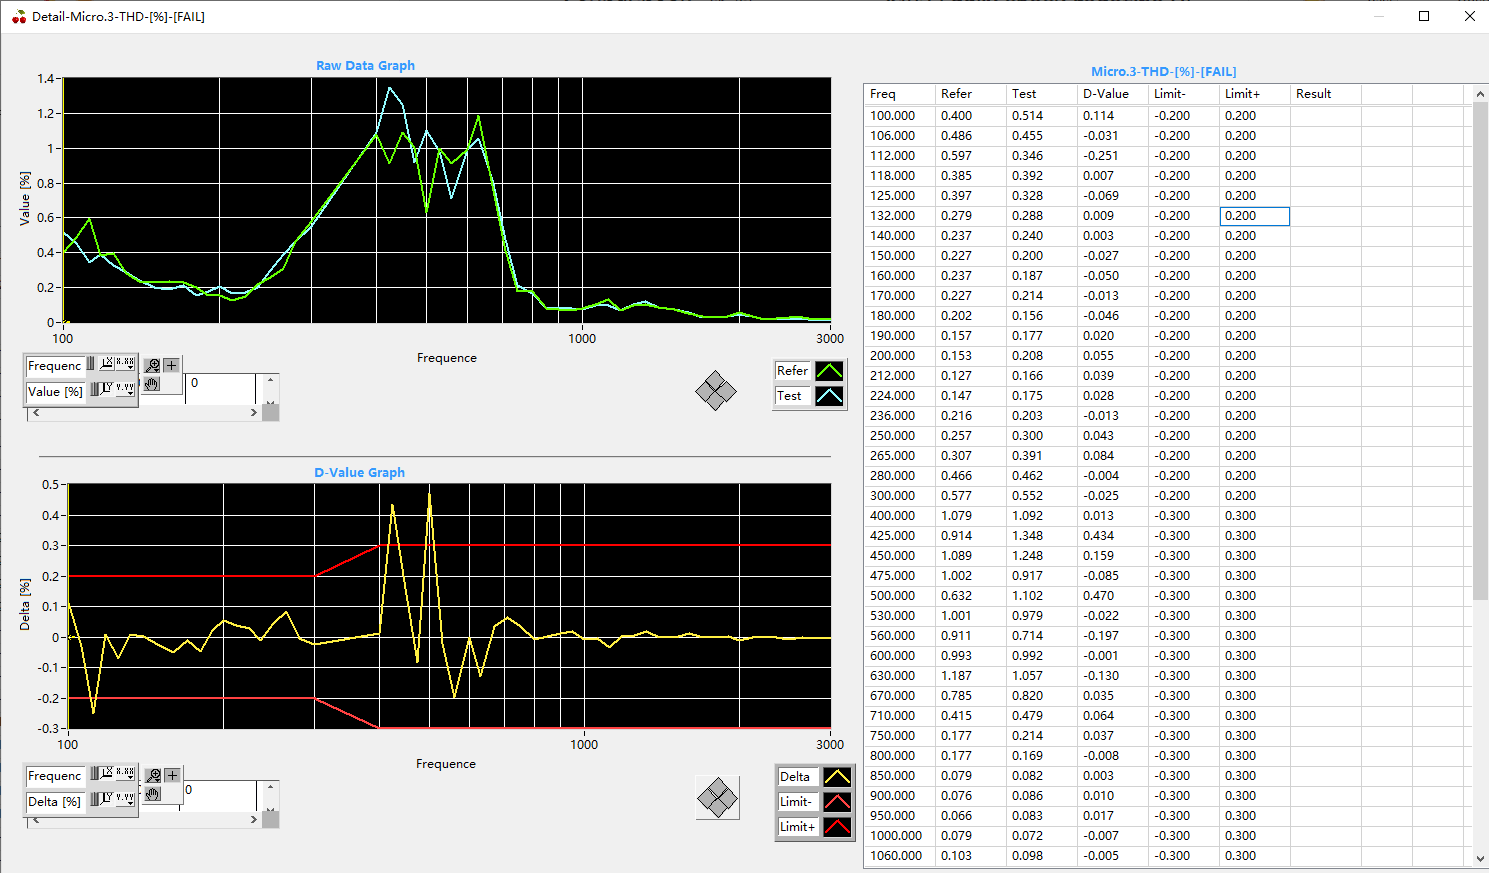1489x873 pixels.
Task: Select the Test cell 1.348
Action: [1041, 536]
